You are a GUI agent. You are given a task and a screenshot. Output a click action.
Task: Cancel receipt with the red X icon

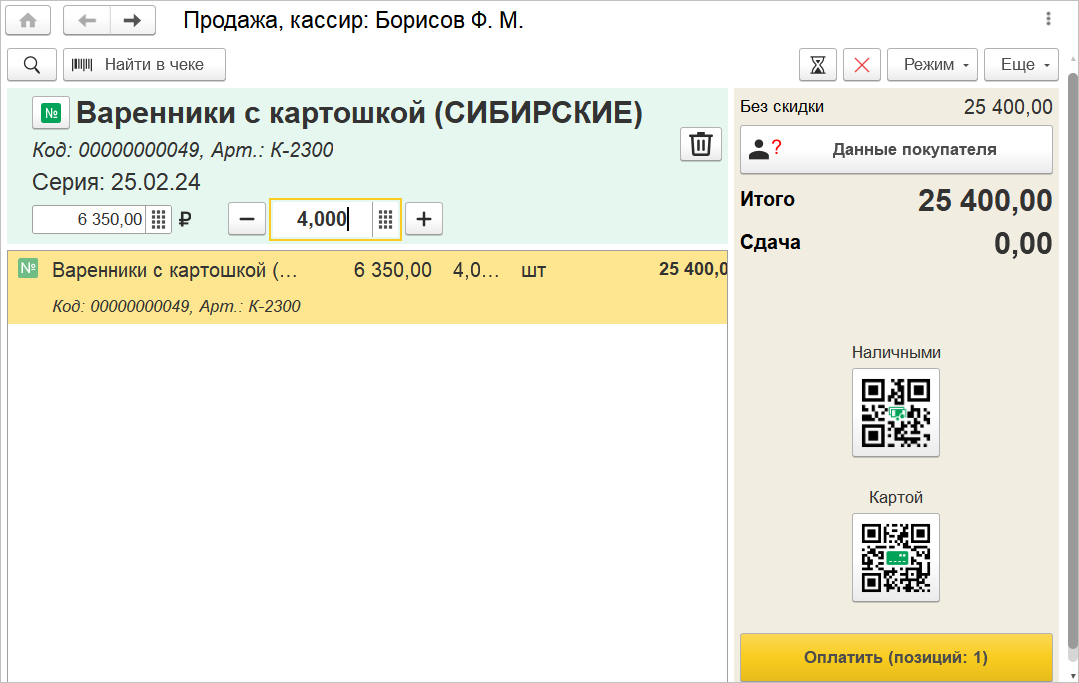[x=862, y=65]
